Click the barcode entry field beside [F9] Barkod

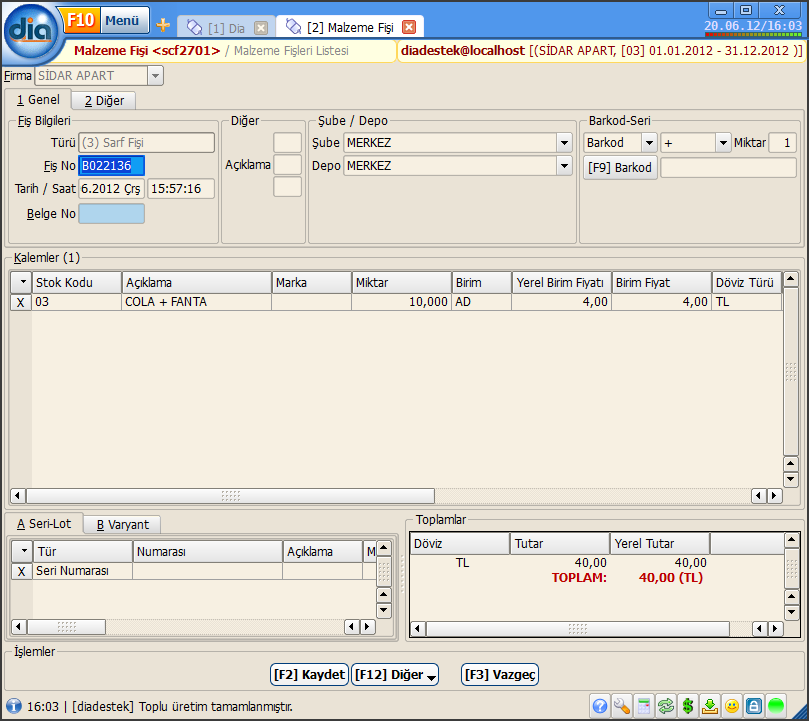pos(729,168)
